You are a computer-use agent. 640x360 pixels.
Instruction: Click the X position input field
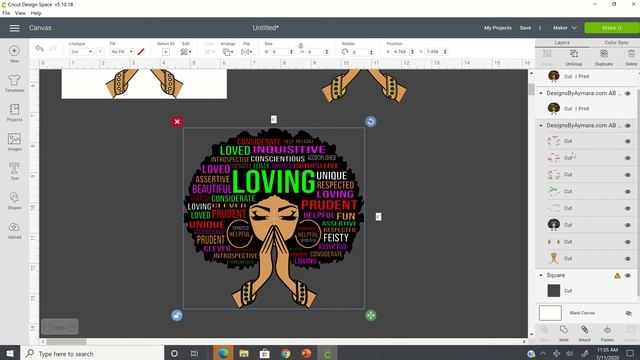coord(401,52)
